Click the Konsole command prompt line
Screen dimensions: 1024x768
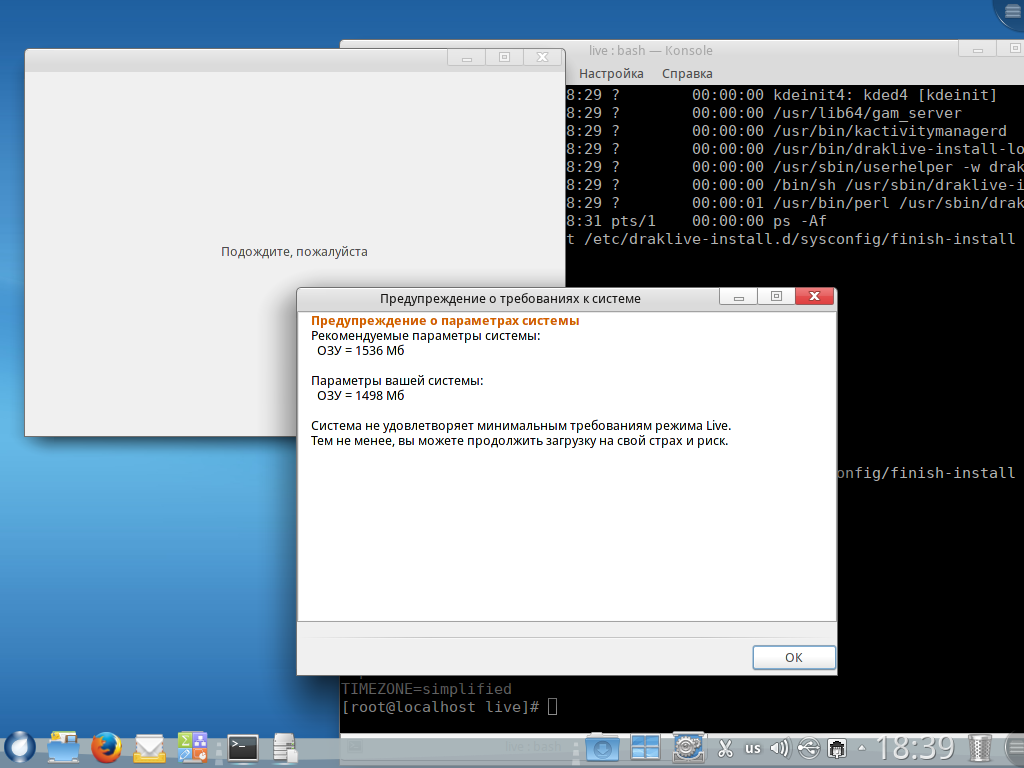[x=449, y=707]
